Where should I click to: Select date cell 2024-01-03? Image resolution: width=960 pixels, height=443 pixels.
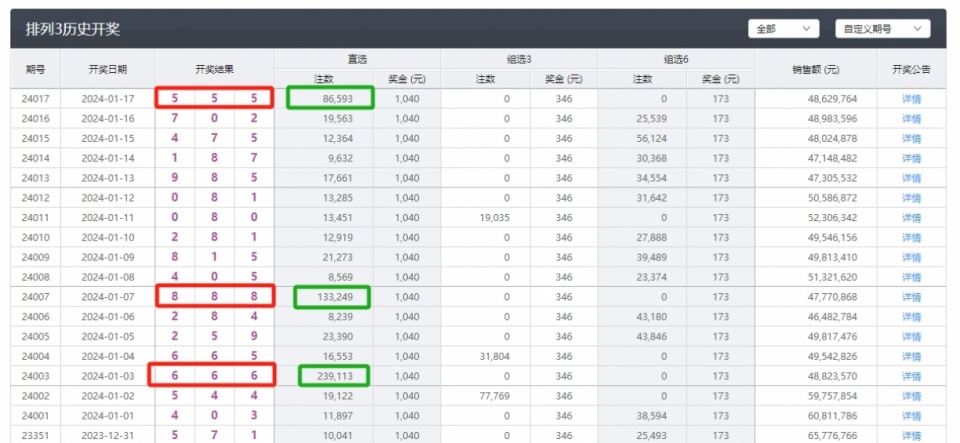pyautogui.click(x=108, y=376)
